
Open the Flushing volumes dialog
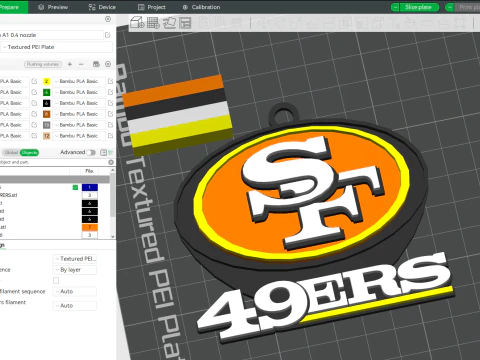click(43, 64)
